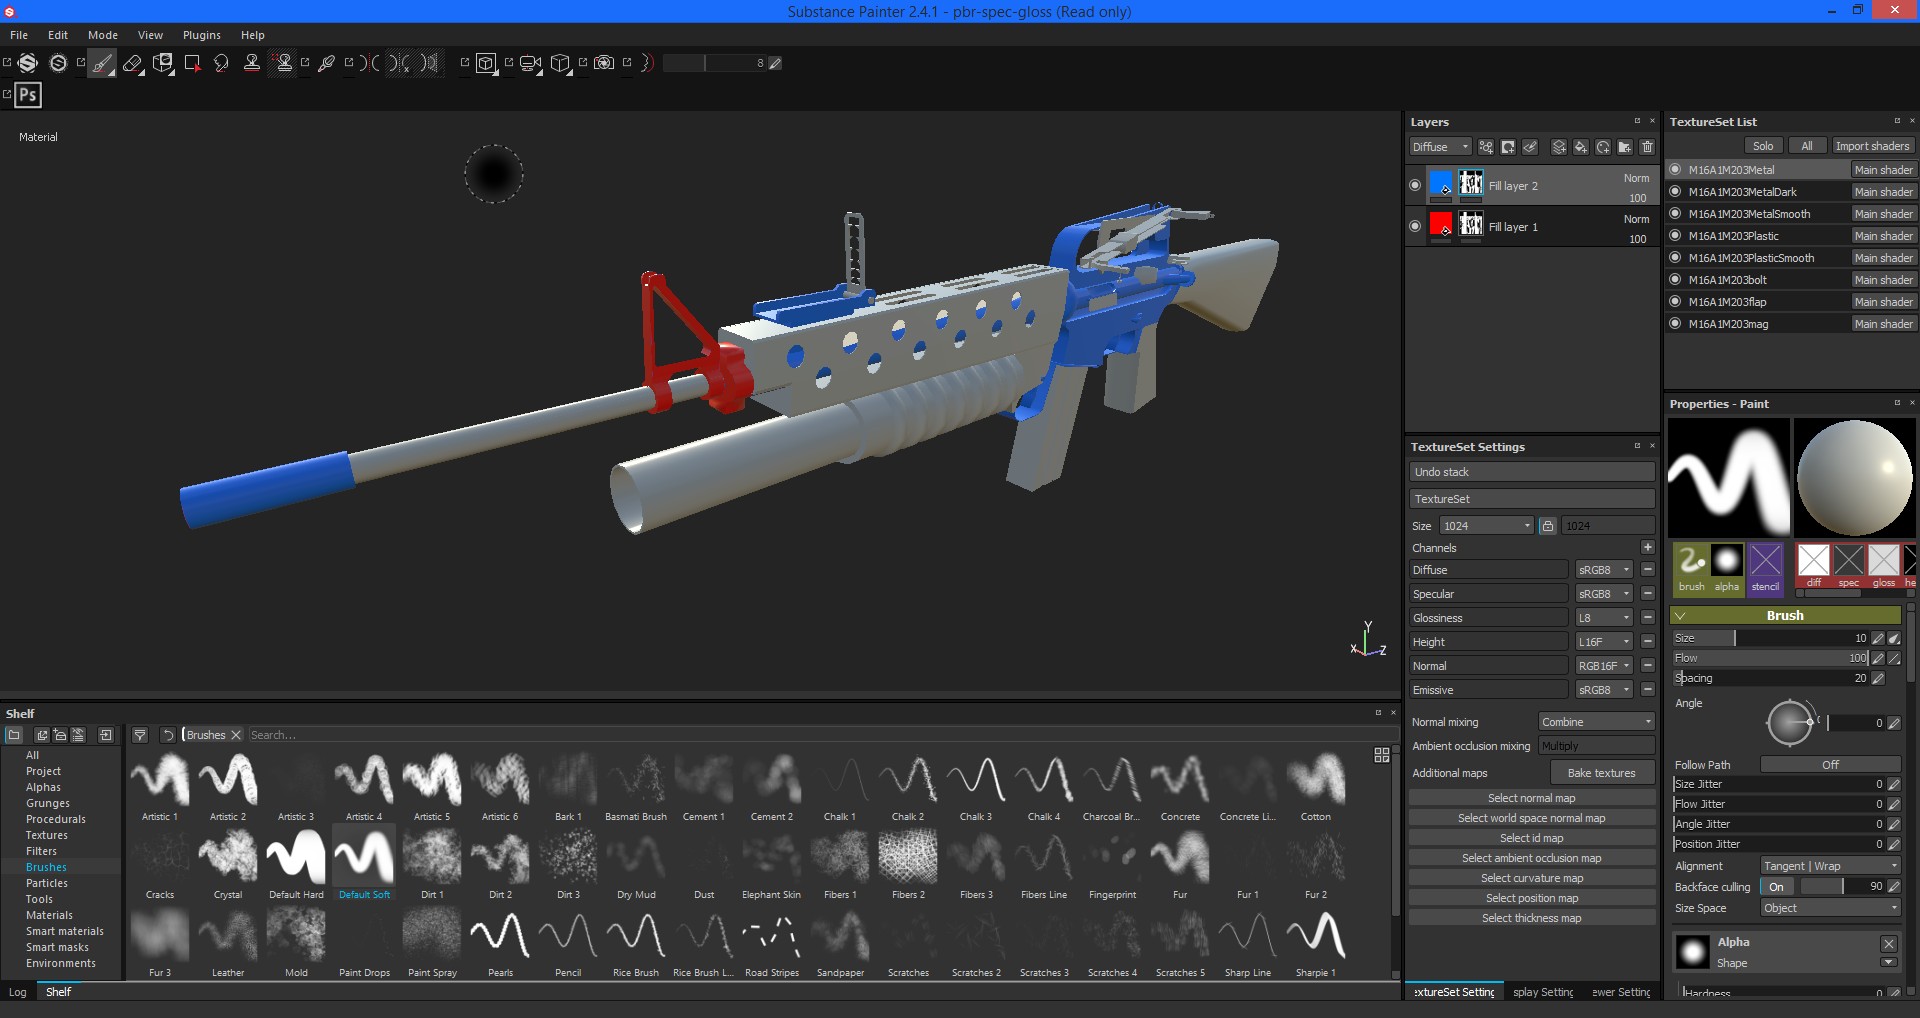The width and height of the screenshot is (1920, 1018).
Task: Toggle visibility of M16A1M203MetalDark texture set
Action: (1675, 191)
